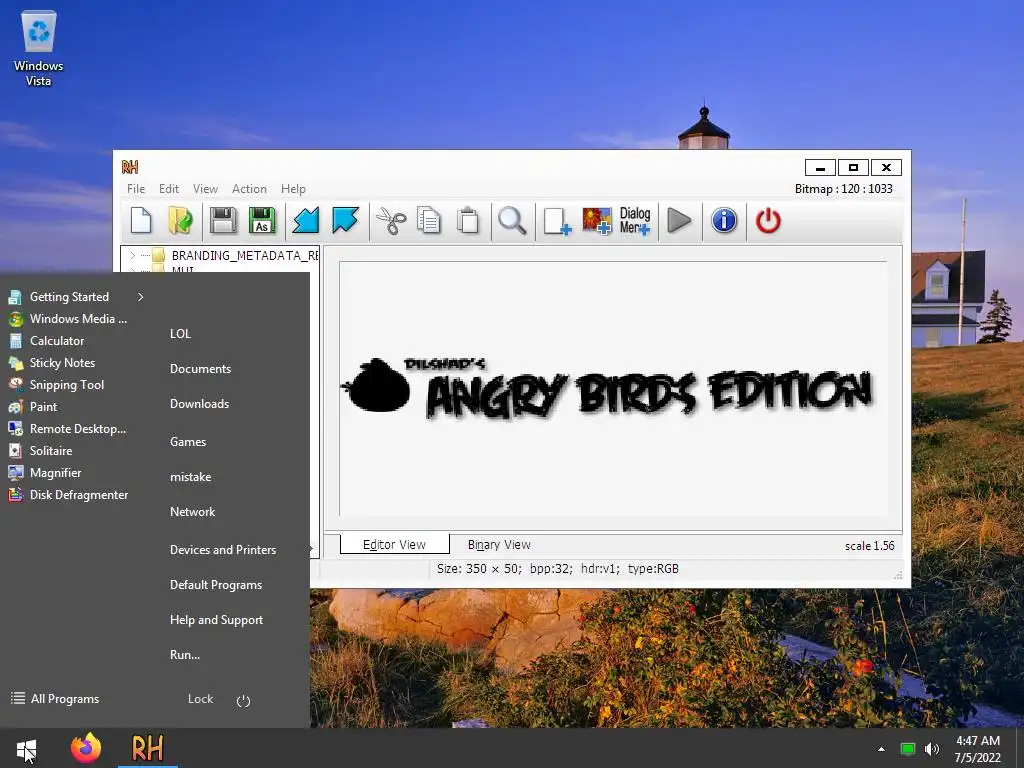Click the volume speaker tray icon
This screenshot has height=768, width=1024.
point(932,749)
